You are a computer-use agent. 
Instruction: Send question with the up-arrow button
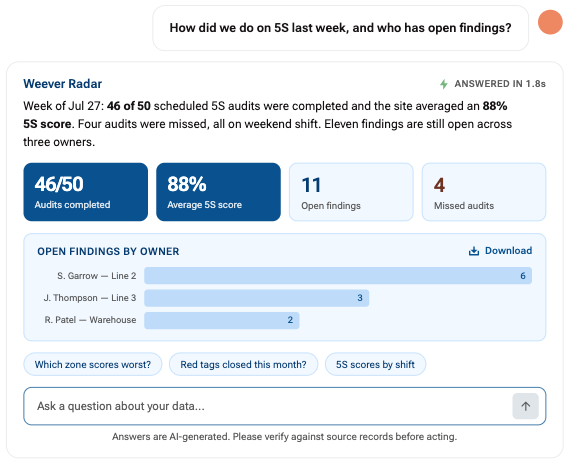[525, 406]
